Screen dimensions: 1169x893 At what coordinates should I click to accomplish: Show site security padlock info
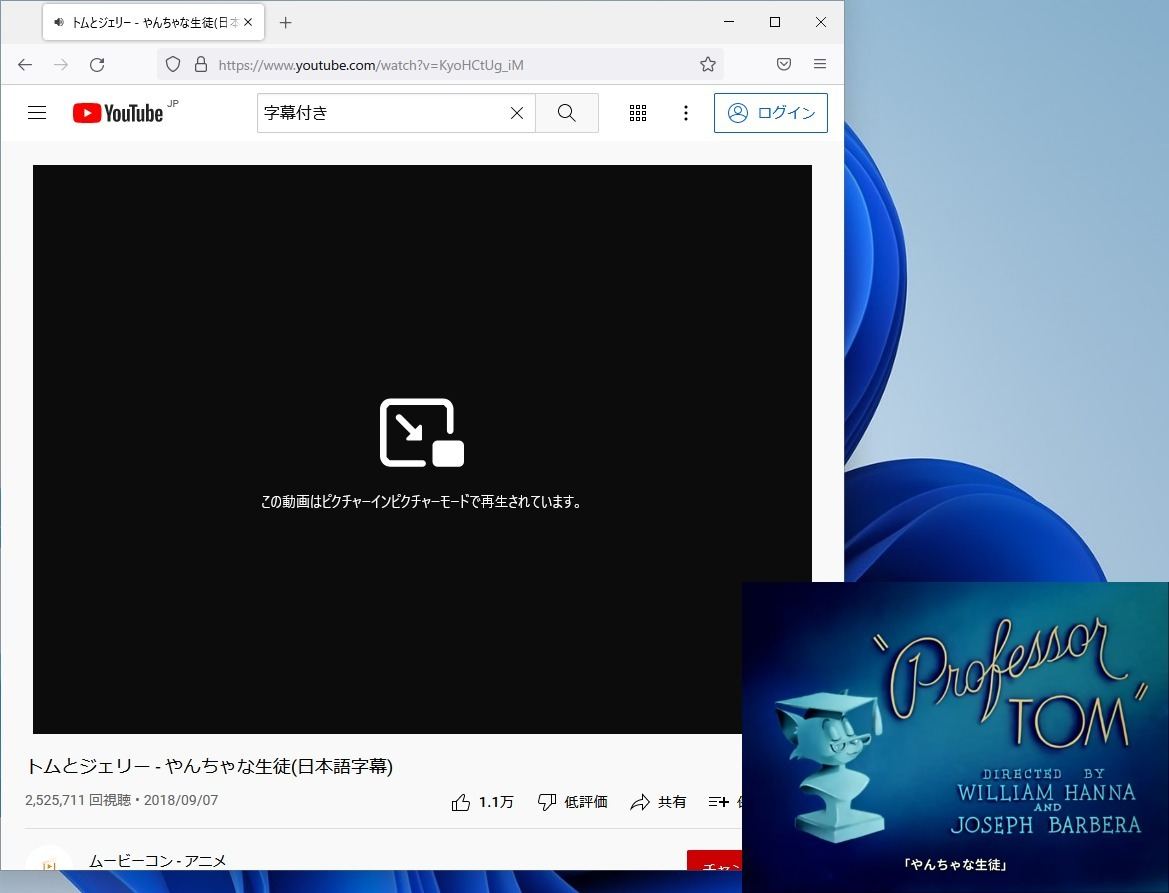pyautogui.click(x=201, y=65)
